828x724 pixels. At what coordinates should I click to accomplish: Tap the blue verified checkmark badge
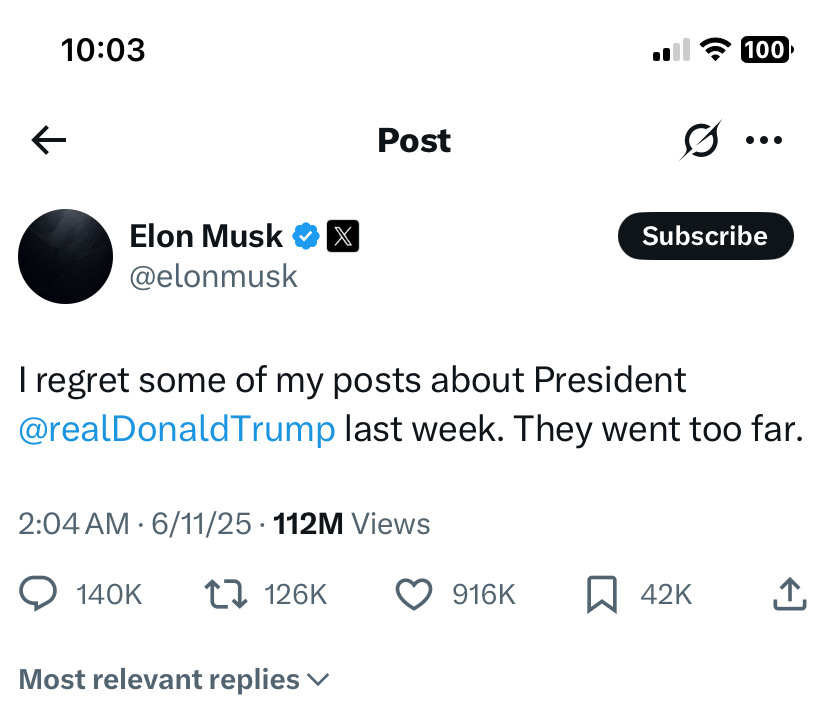point(306,236)
